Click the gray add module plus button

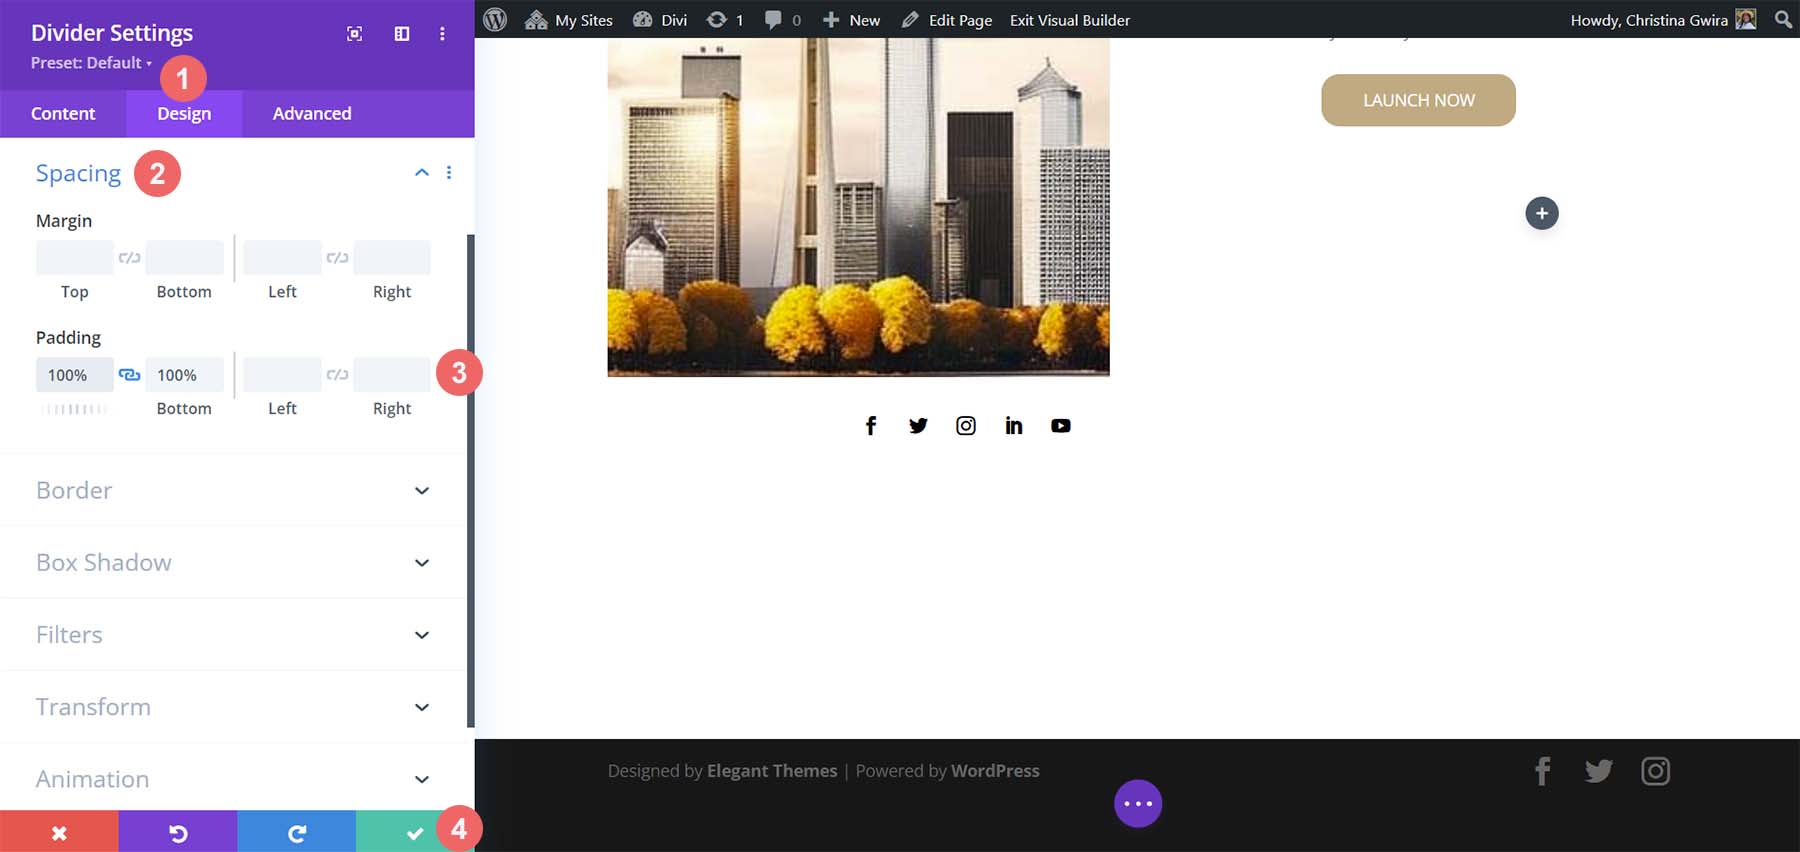click(x=1542, y=213)
